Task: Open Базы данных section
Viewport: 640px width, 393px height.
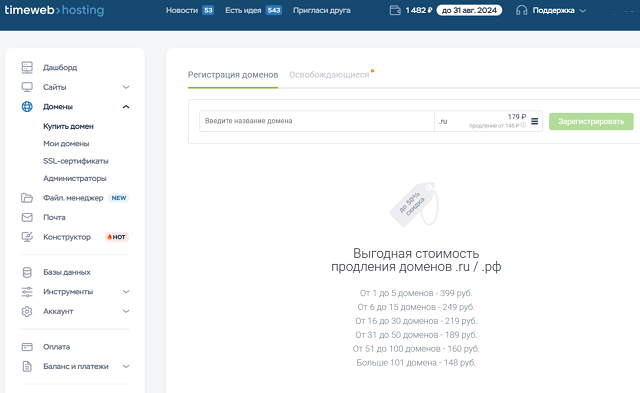Action: (x=67, y=272)
